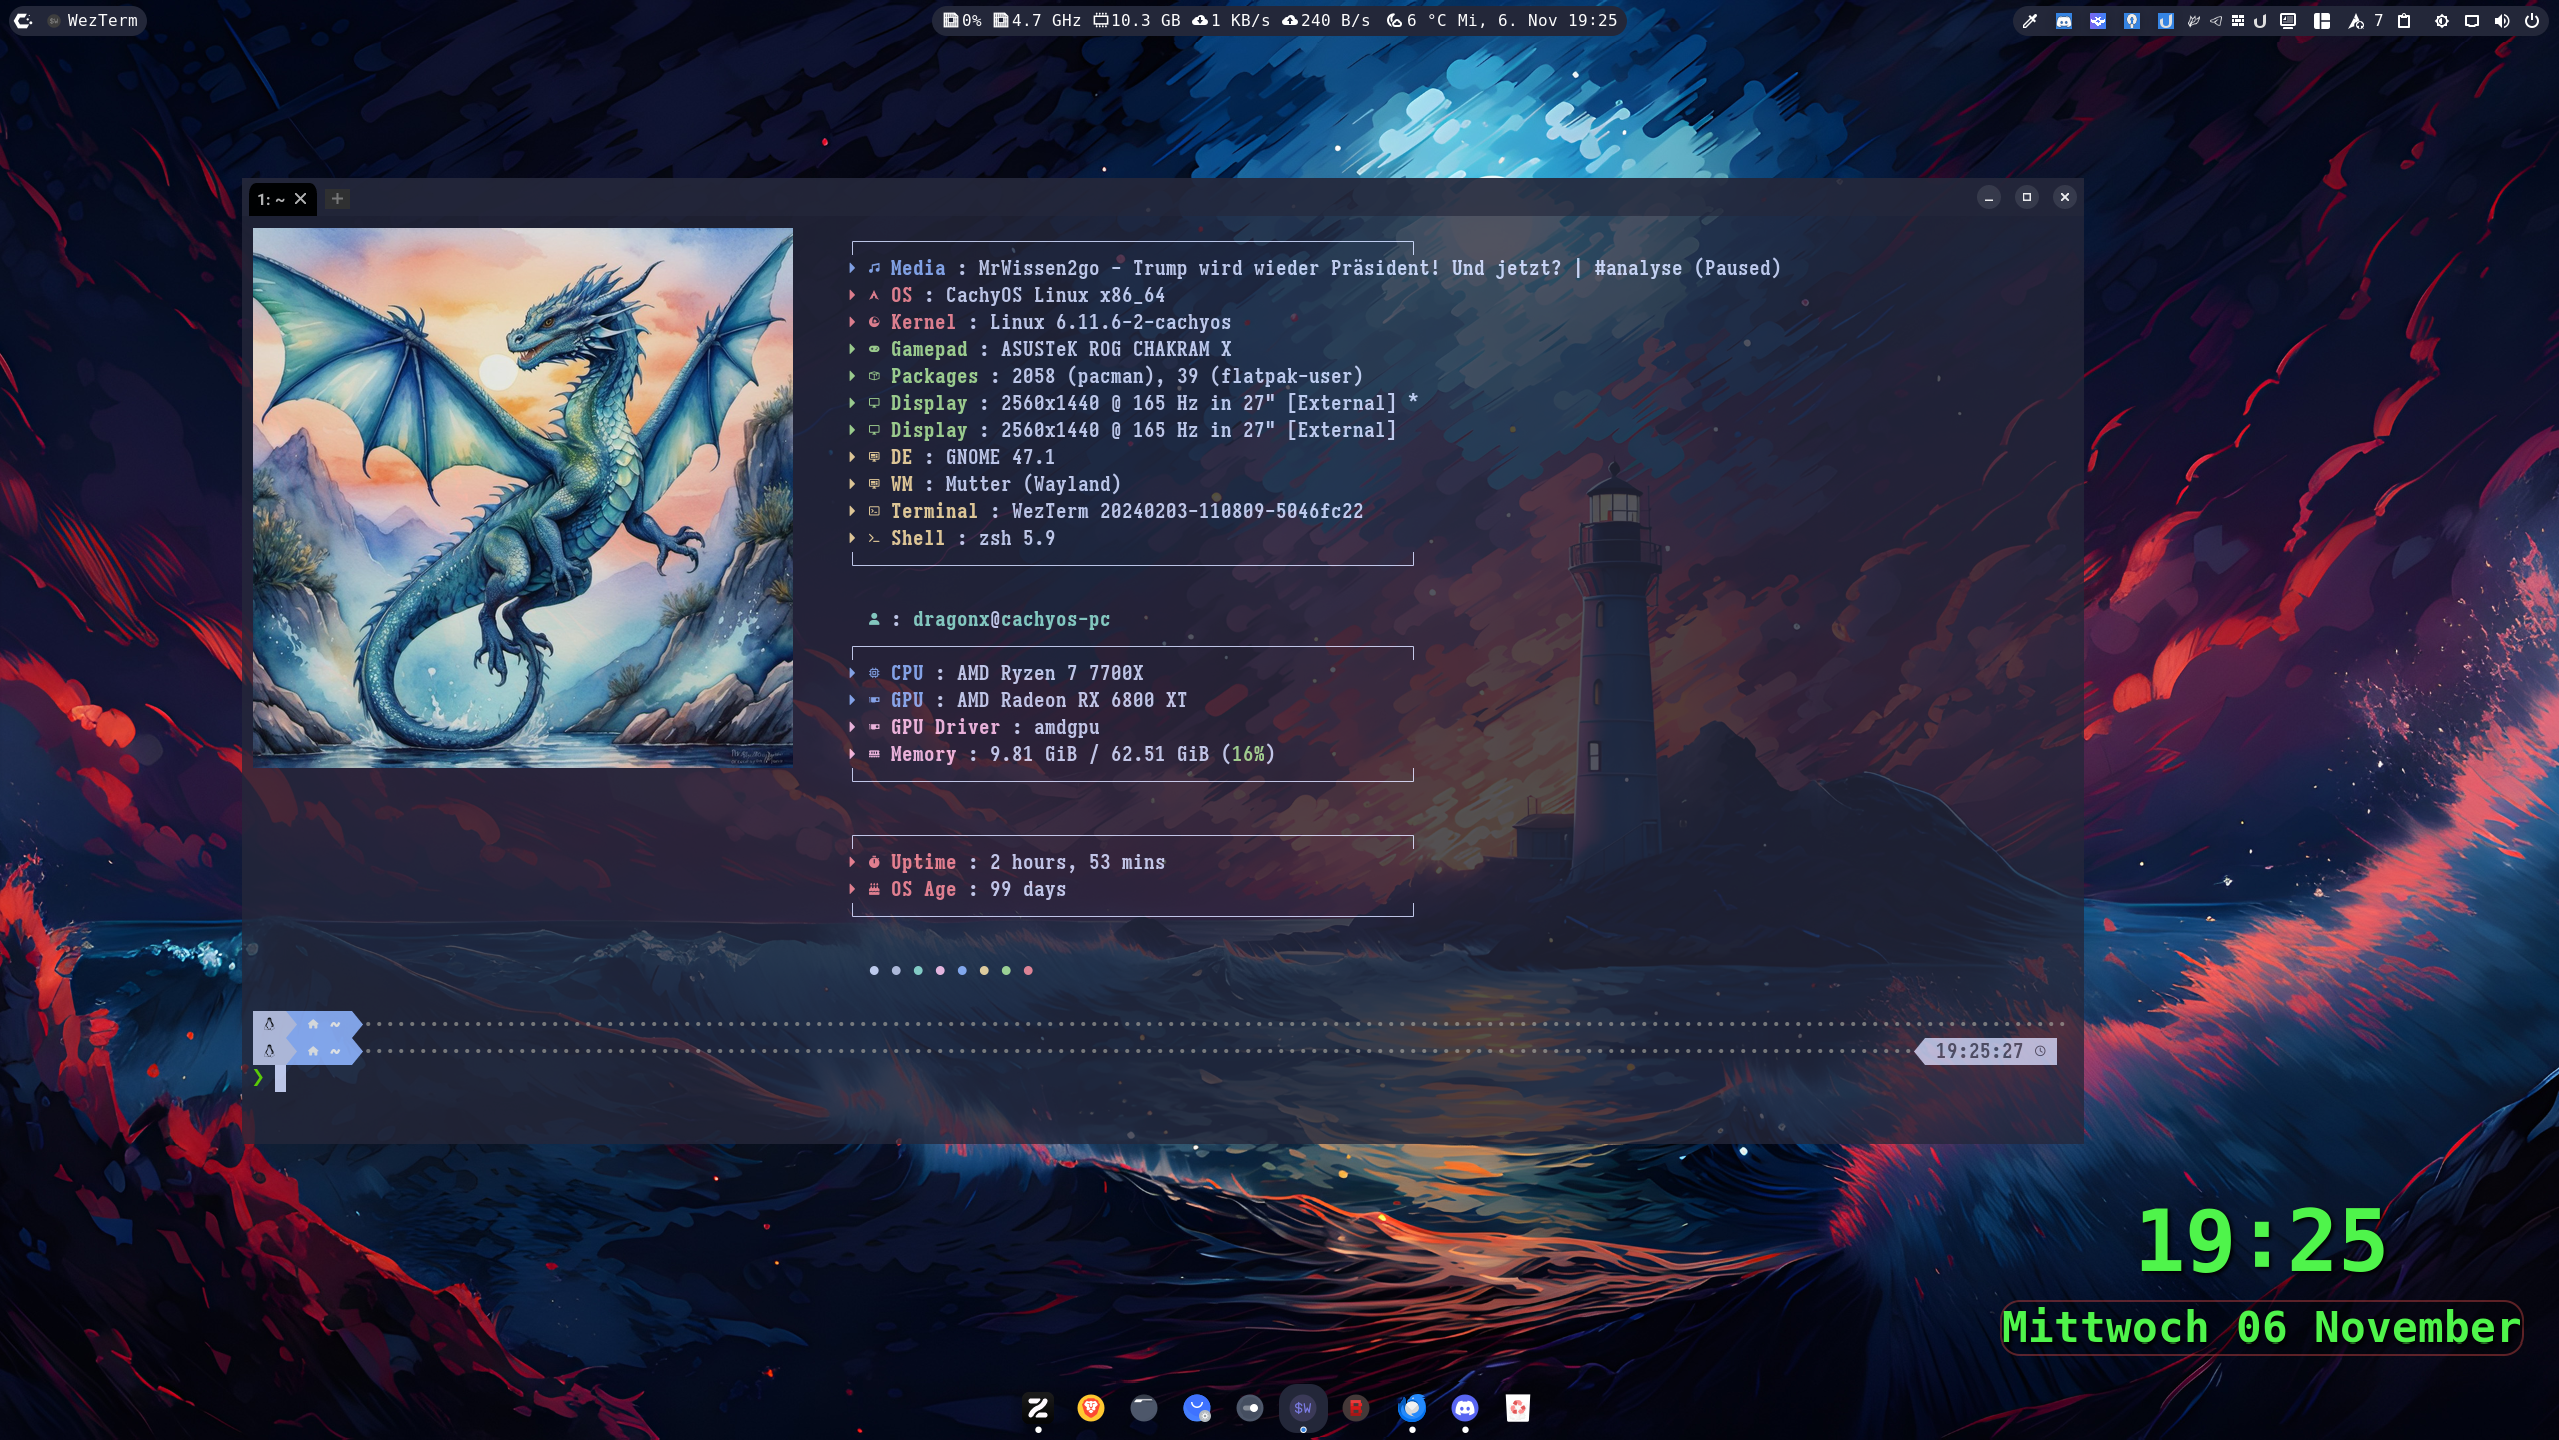Screen dimensions: 2559x1440
Task: Open Brave browser from the dock
Action: (1090, 1408)
